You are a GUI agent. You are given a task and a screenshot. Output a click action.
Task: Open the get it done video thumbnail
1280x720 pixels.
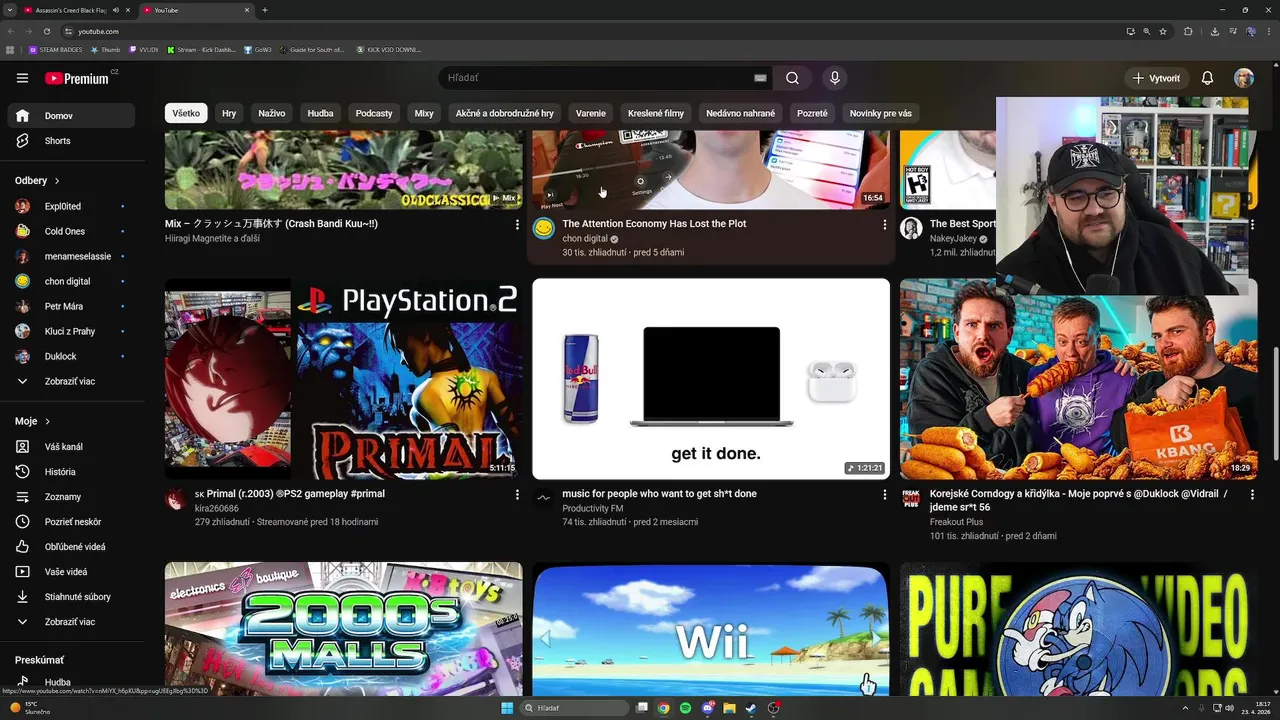click(x=711, y=379)
